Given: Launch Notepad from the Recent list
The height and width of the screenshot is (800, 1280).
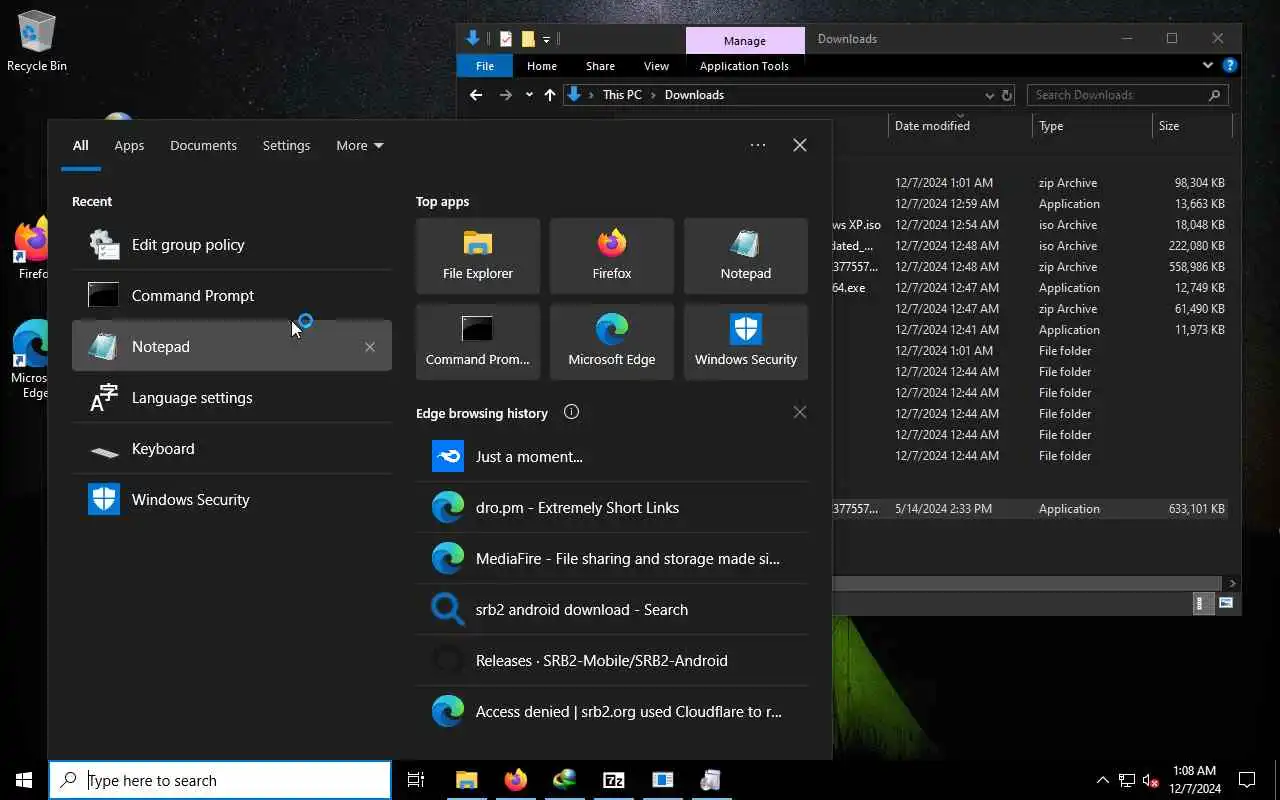Looking at the screenshot, I should [x=232, y=346].
